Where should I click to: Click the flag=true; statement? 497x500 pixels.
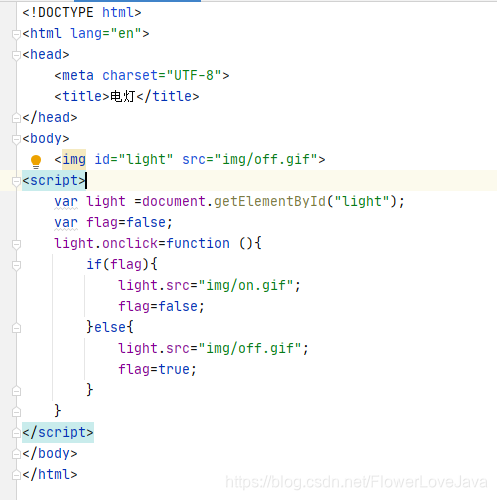(x=157, y=370)
